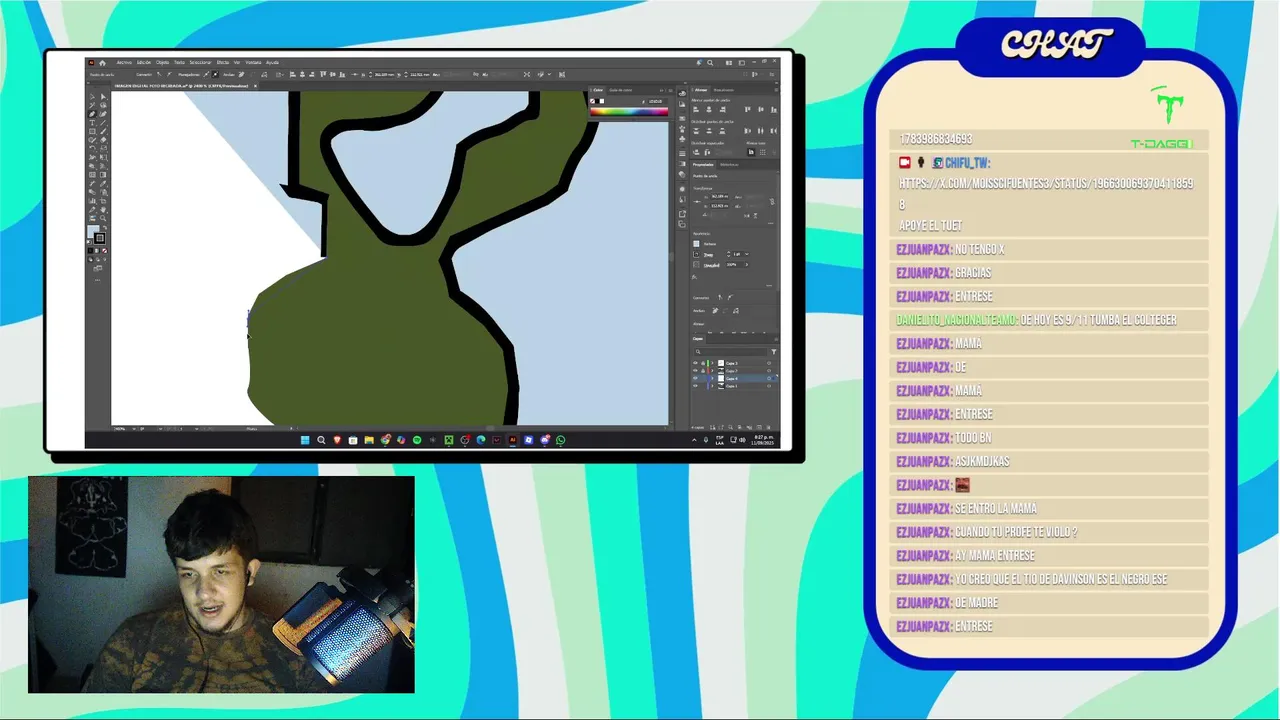Viewport: 1280px width, 720px height.
Task: Pick a color from the spectrum bar
Action: [x=629, y=111]
